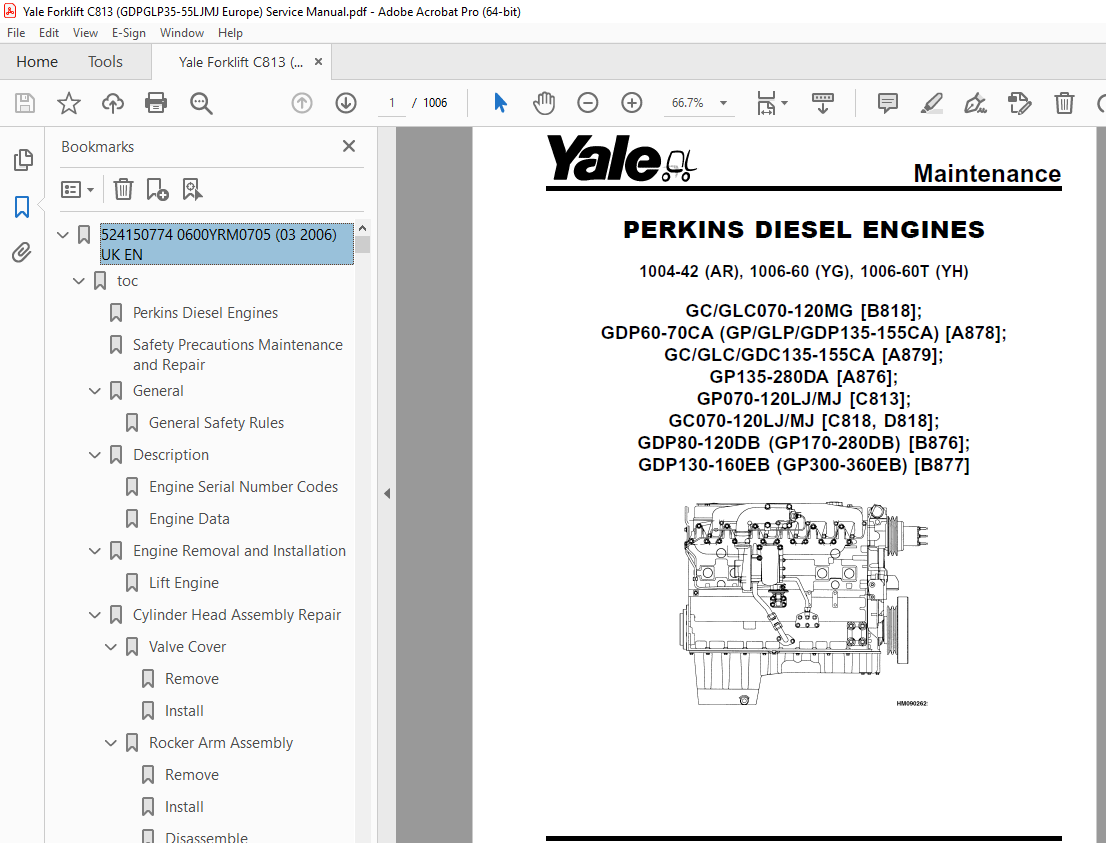Open the Sign document pen tool
Screen dimensions: 1106x843
point(976,103)
